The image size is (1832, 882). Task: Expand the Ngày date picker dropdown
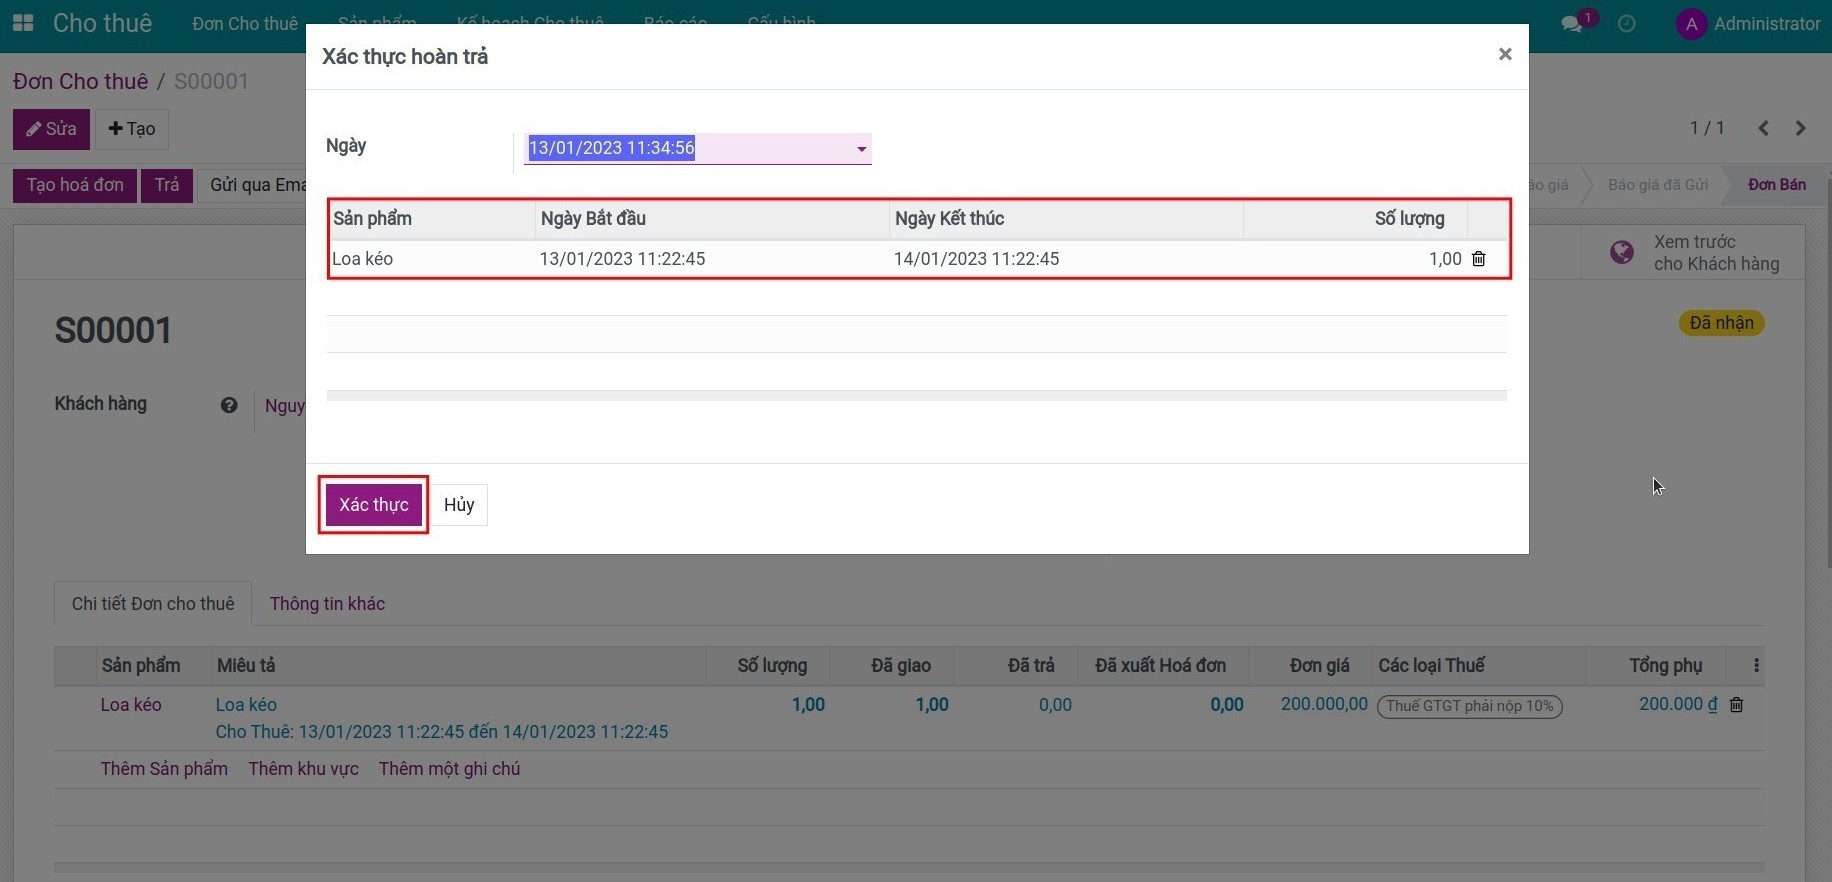861,149
